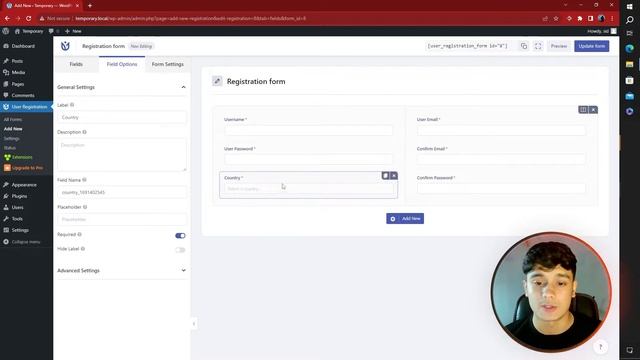Select the Field Options tab
The image size is (640, 360).
pos(122,64)
